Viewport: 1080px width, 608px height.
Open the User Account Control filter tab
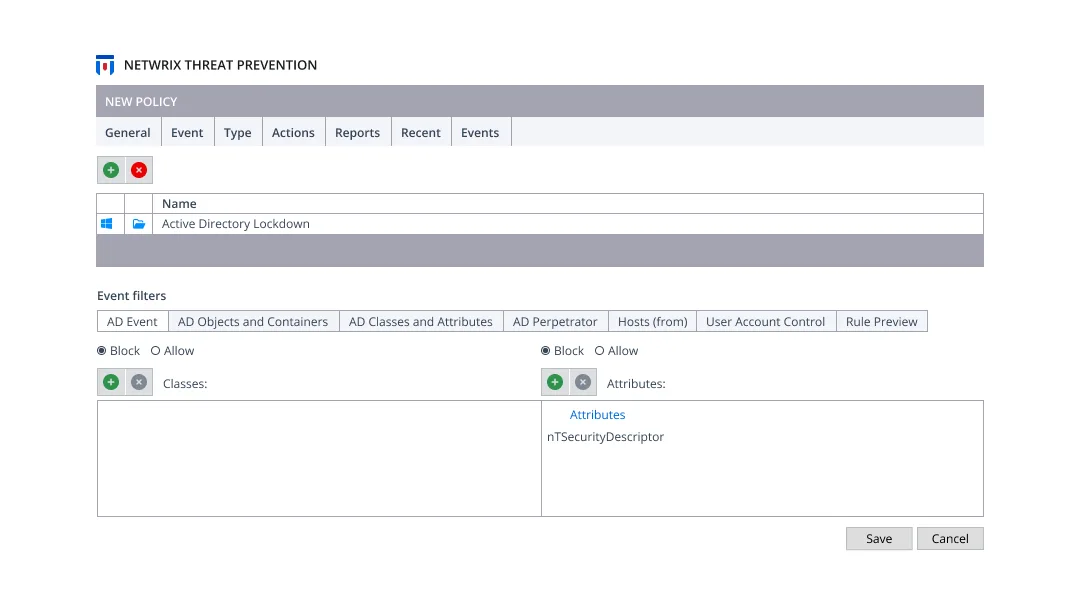point(766,322)
